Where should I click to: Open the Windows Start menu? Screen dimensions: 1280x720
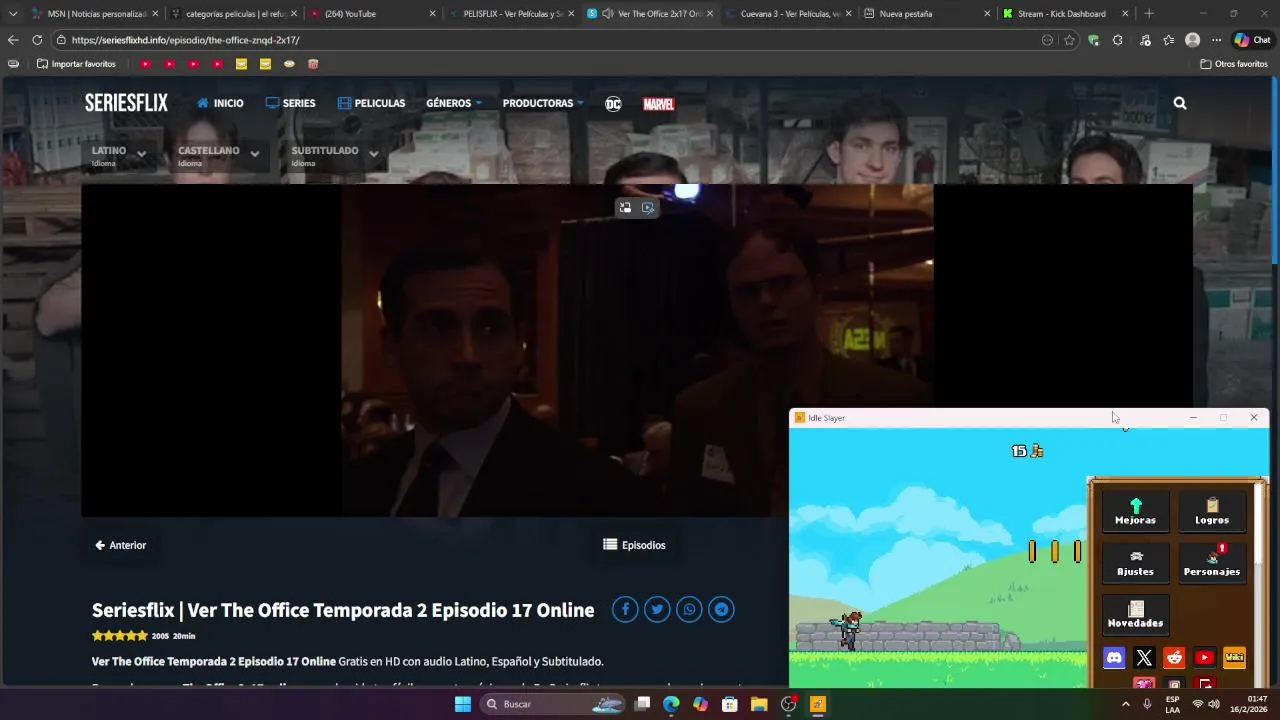463,704
